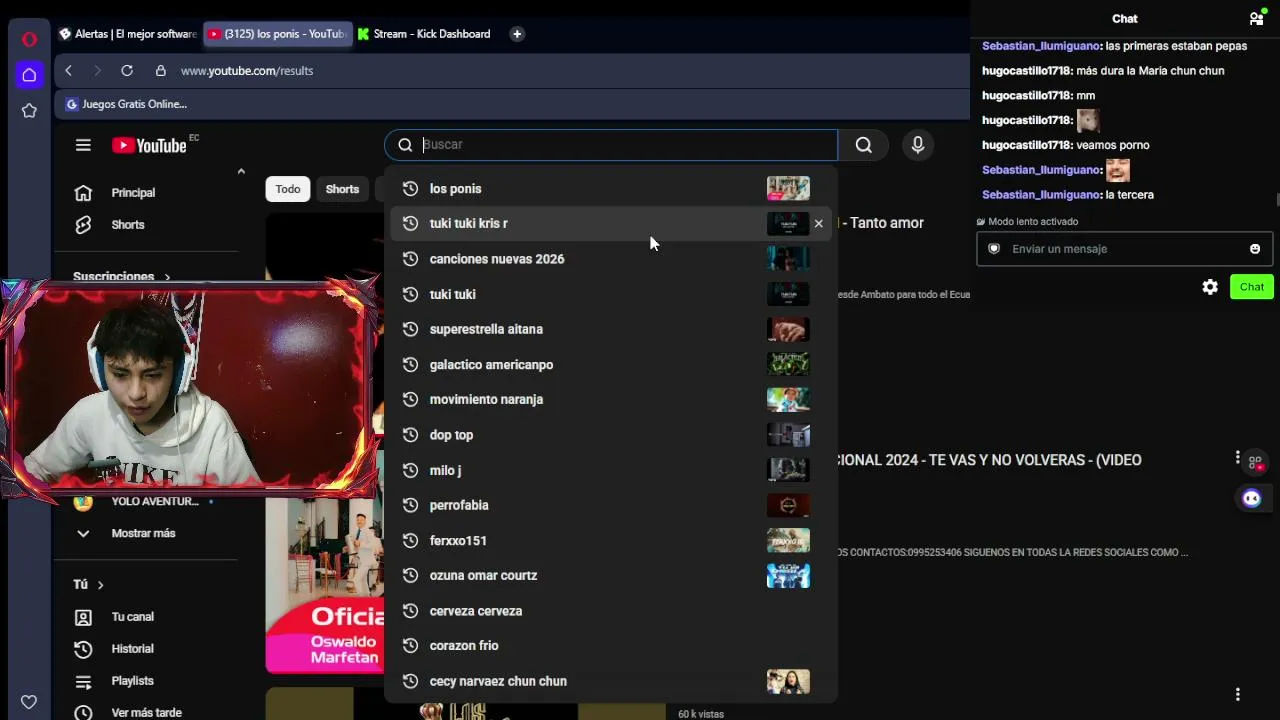Select the 'galactico americanpo' suggestion
Viewport: 1280px width, 720px height.
click(x=610, y=365)
